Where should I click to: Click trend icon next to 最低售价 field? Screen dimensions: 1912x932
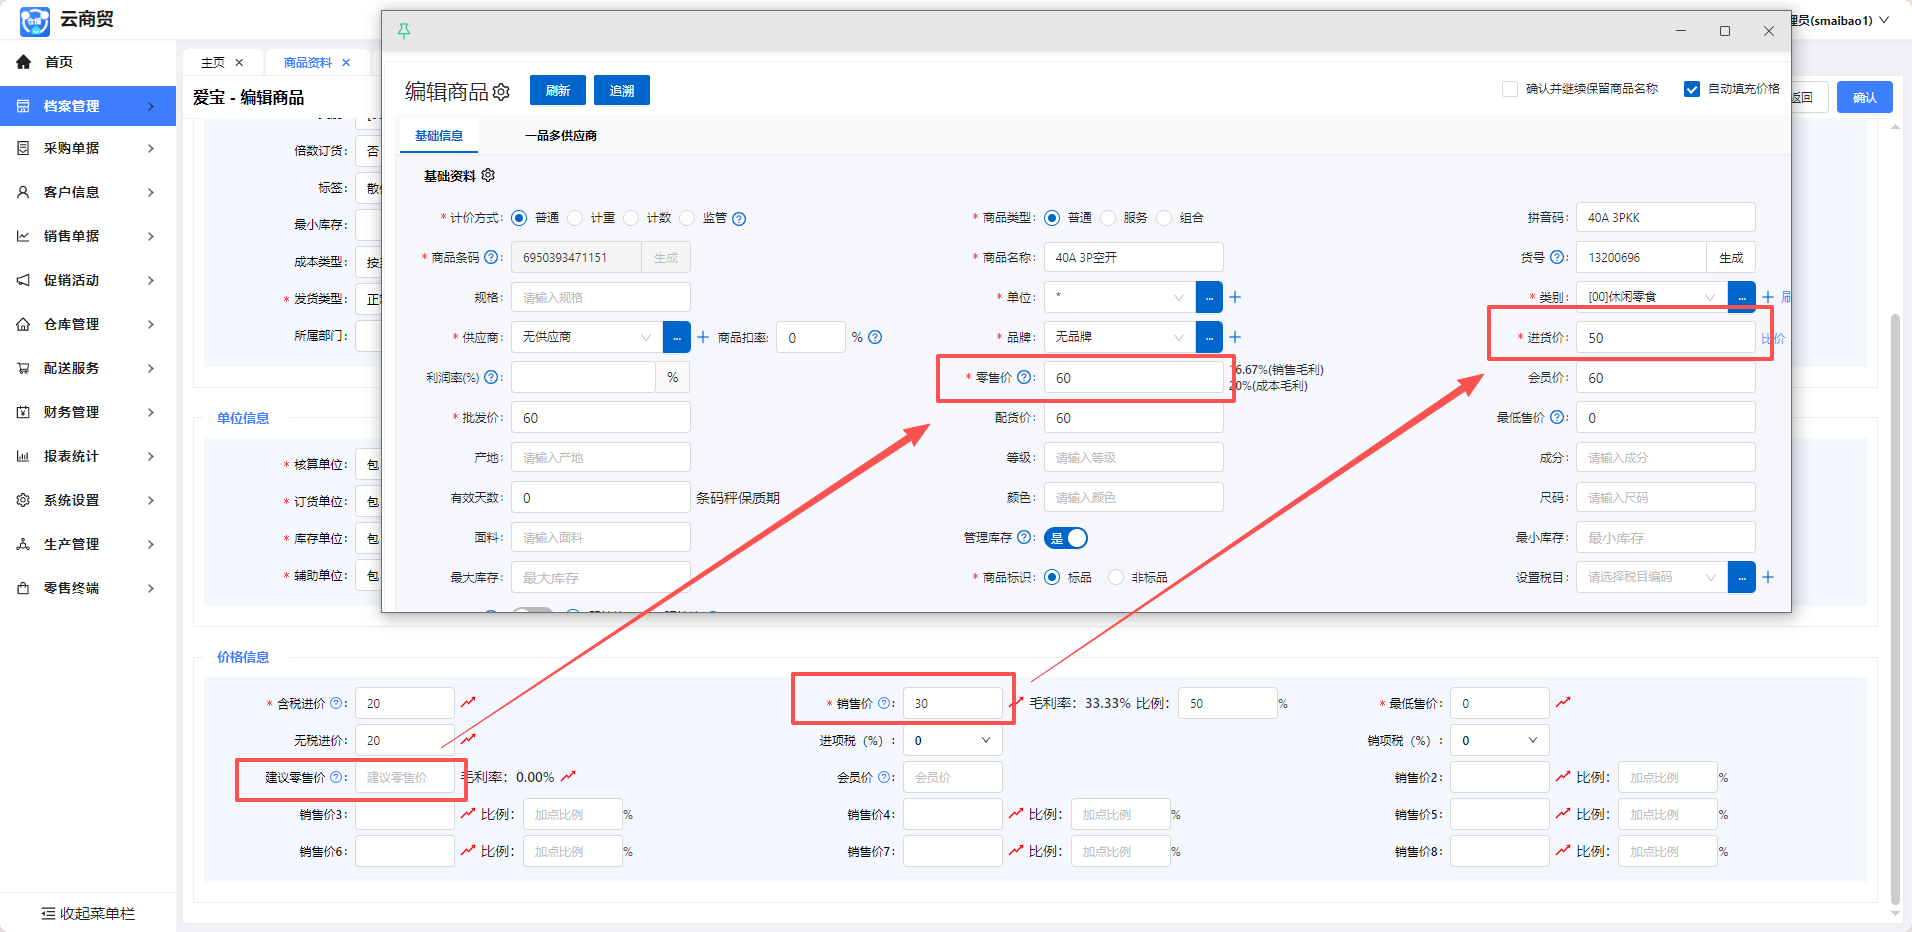tap(1563, 702)
